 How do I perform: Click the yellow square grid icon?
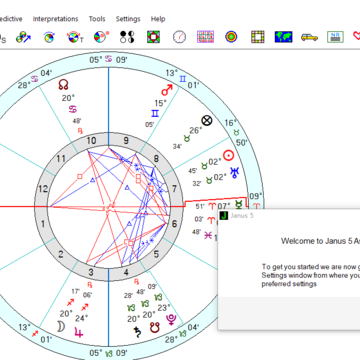[x=257, y=37]
